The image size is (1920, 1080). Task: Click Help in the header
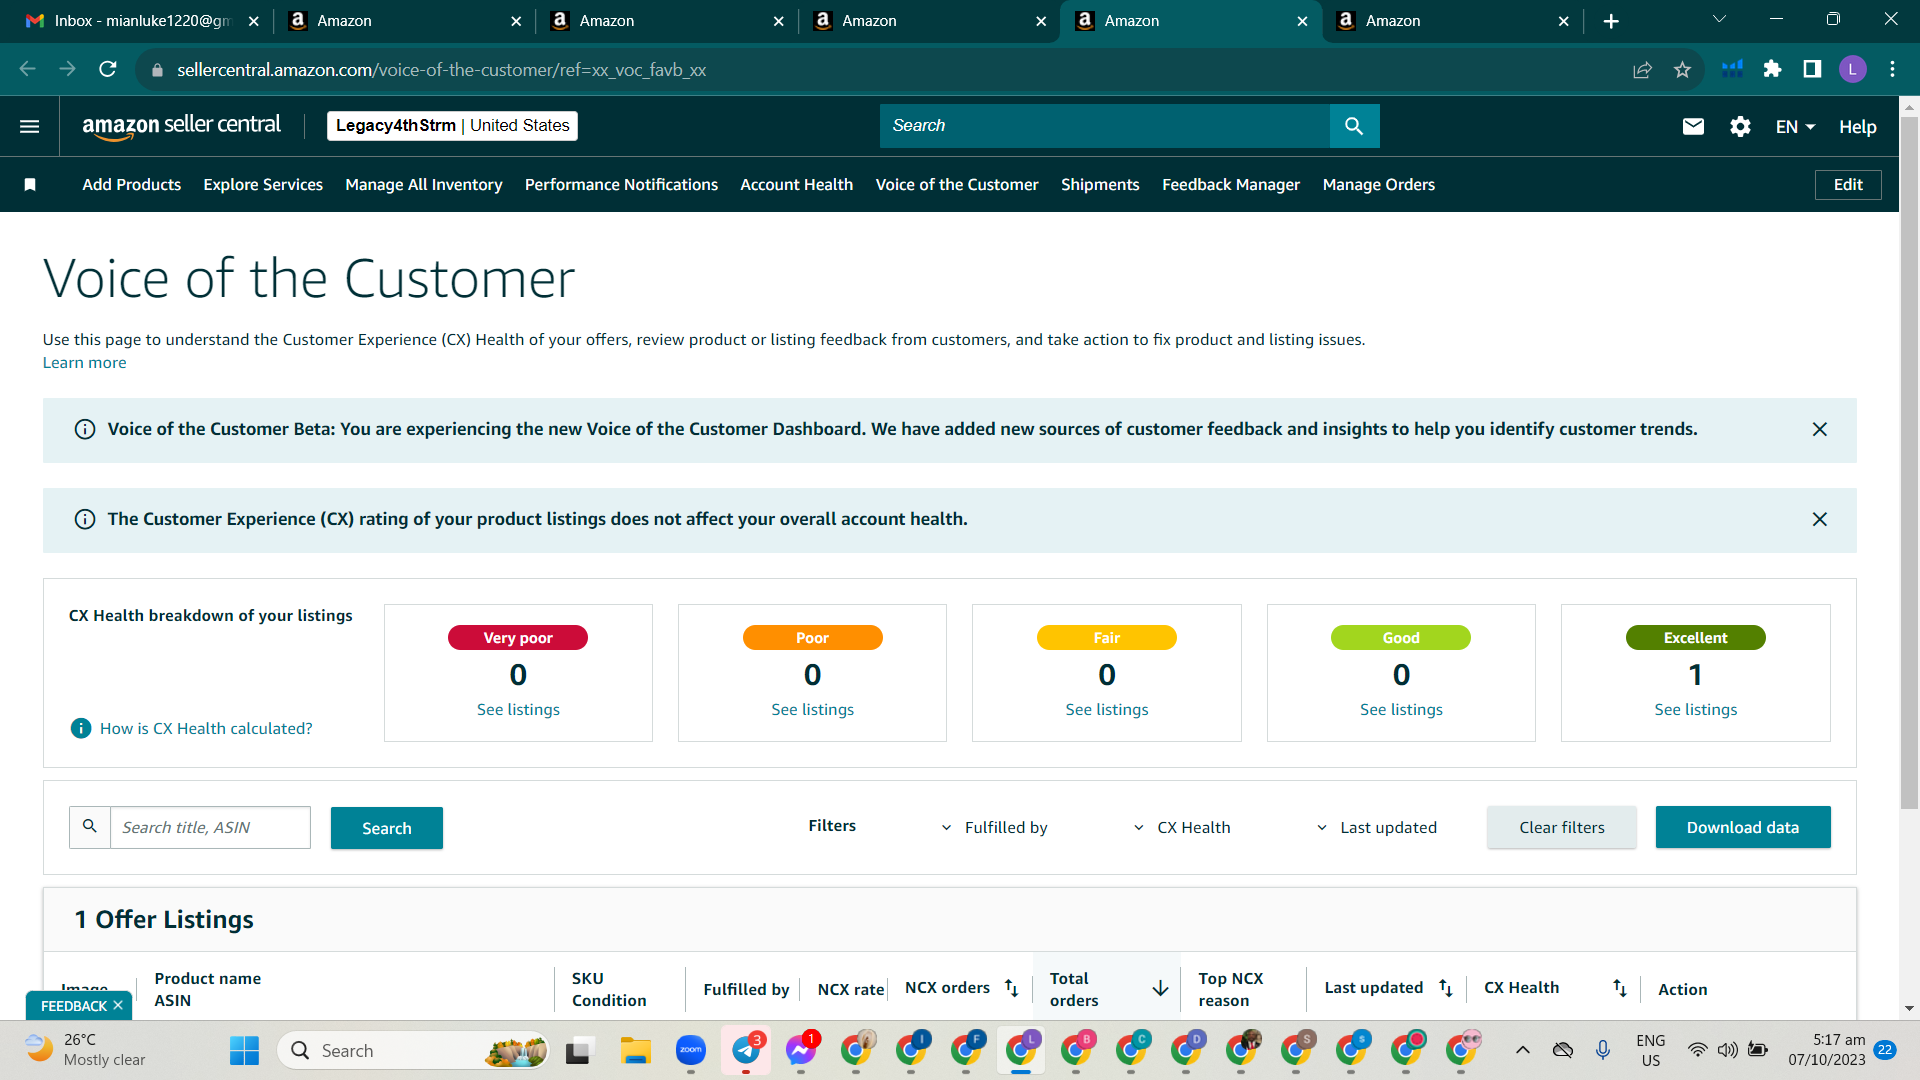click(x=1857, y=127)
